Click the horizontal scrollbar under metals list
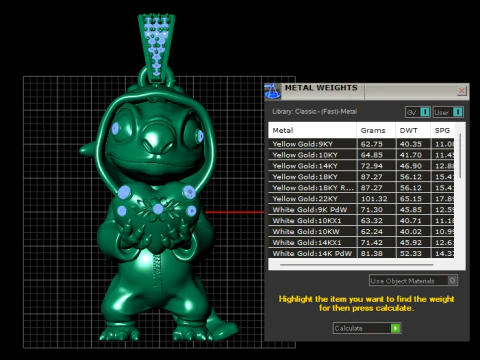The height and width of the screenshot is (360, 480). [x=357, y=265]
